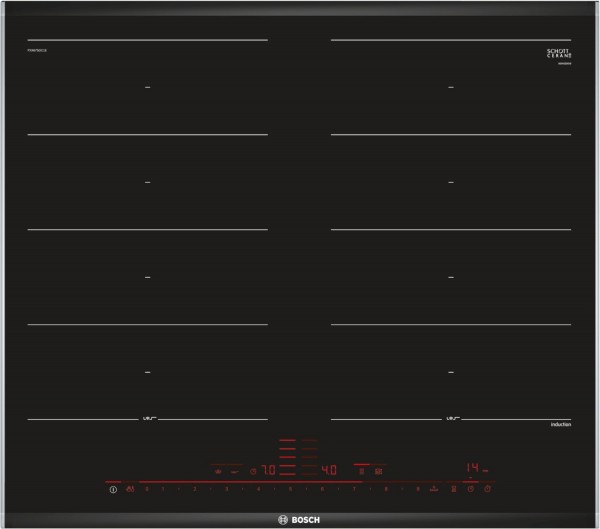The height and width of the screenshot is (529, 600).
Task: Tap the pan symbol left of timer
Action: coord(454,489)
